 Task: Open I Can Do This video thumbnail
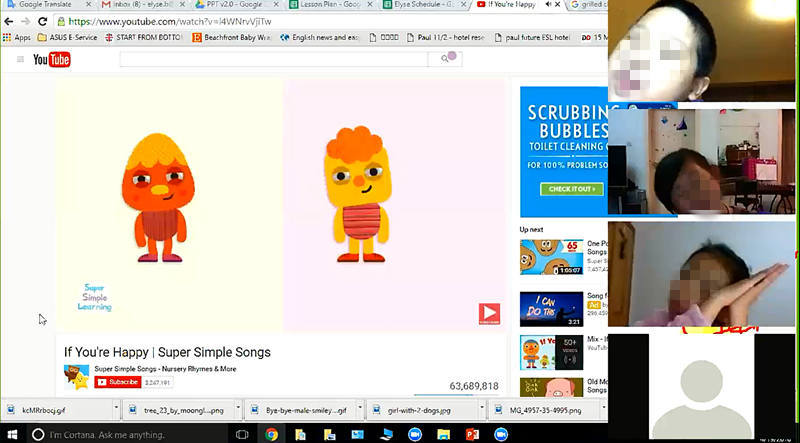551,309
